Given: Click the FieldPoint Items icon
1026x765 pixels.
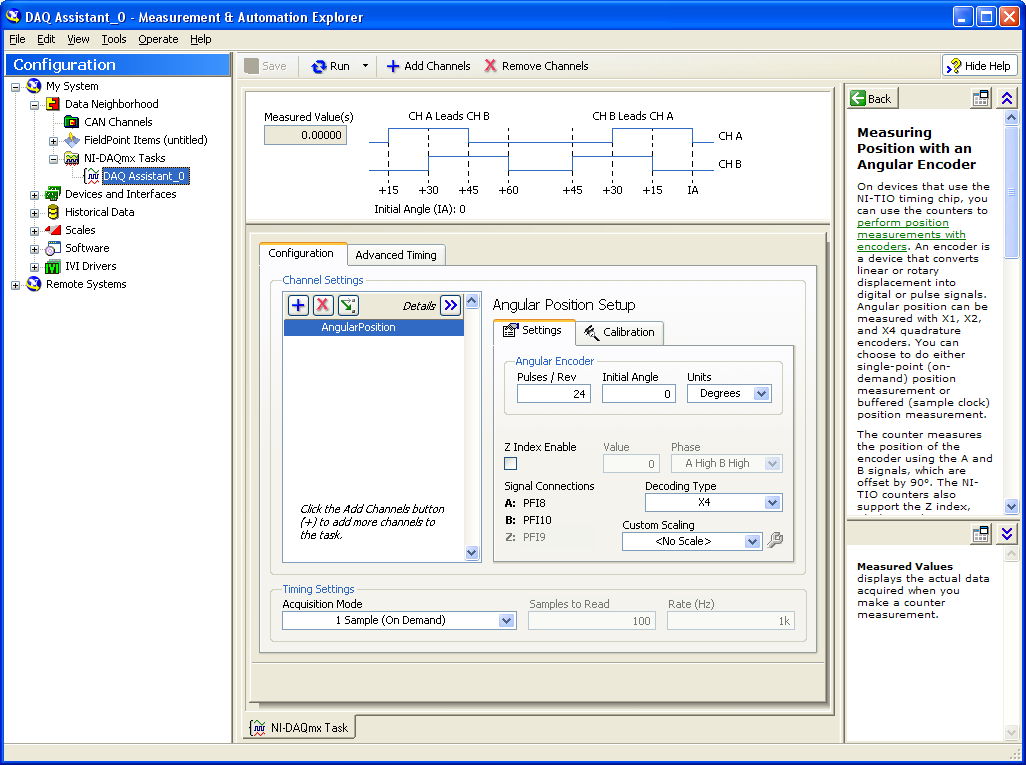Looking at the screenshot, I should click(x=71, y=140).
